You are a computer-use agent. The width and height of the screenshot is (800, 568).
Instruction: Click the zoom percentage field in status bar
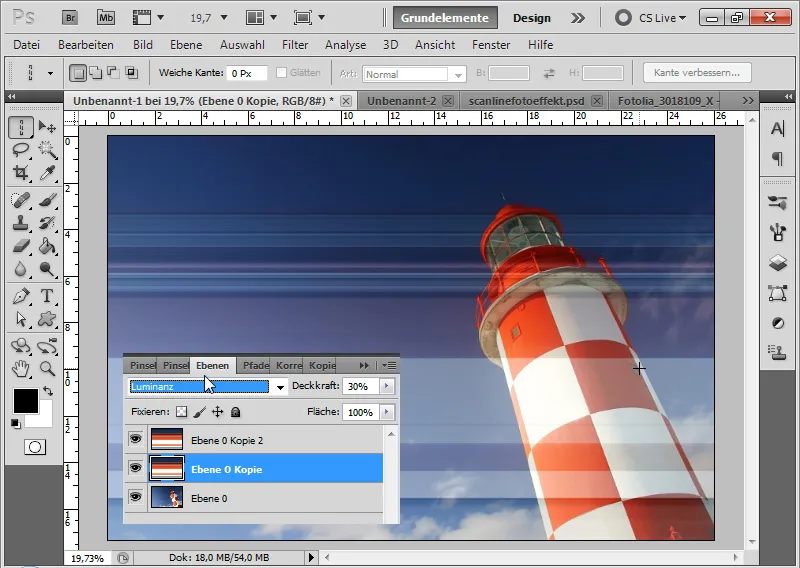click(87, 558)
